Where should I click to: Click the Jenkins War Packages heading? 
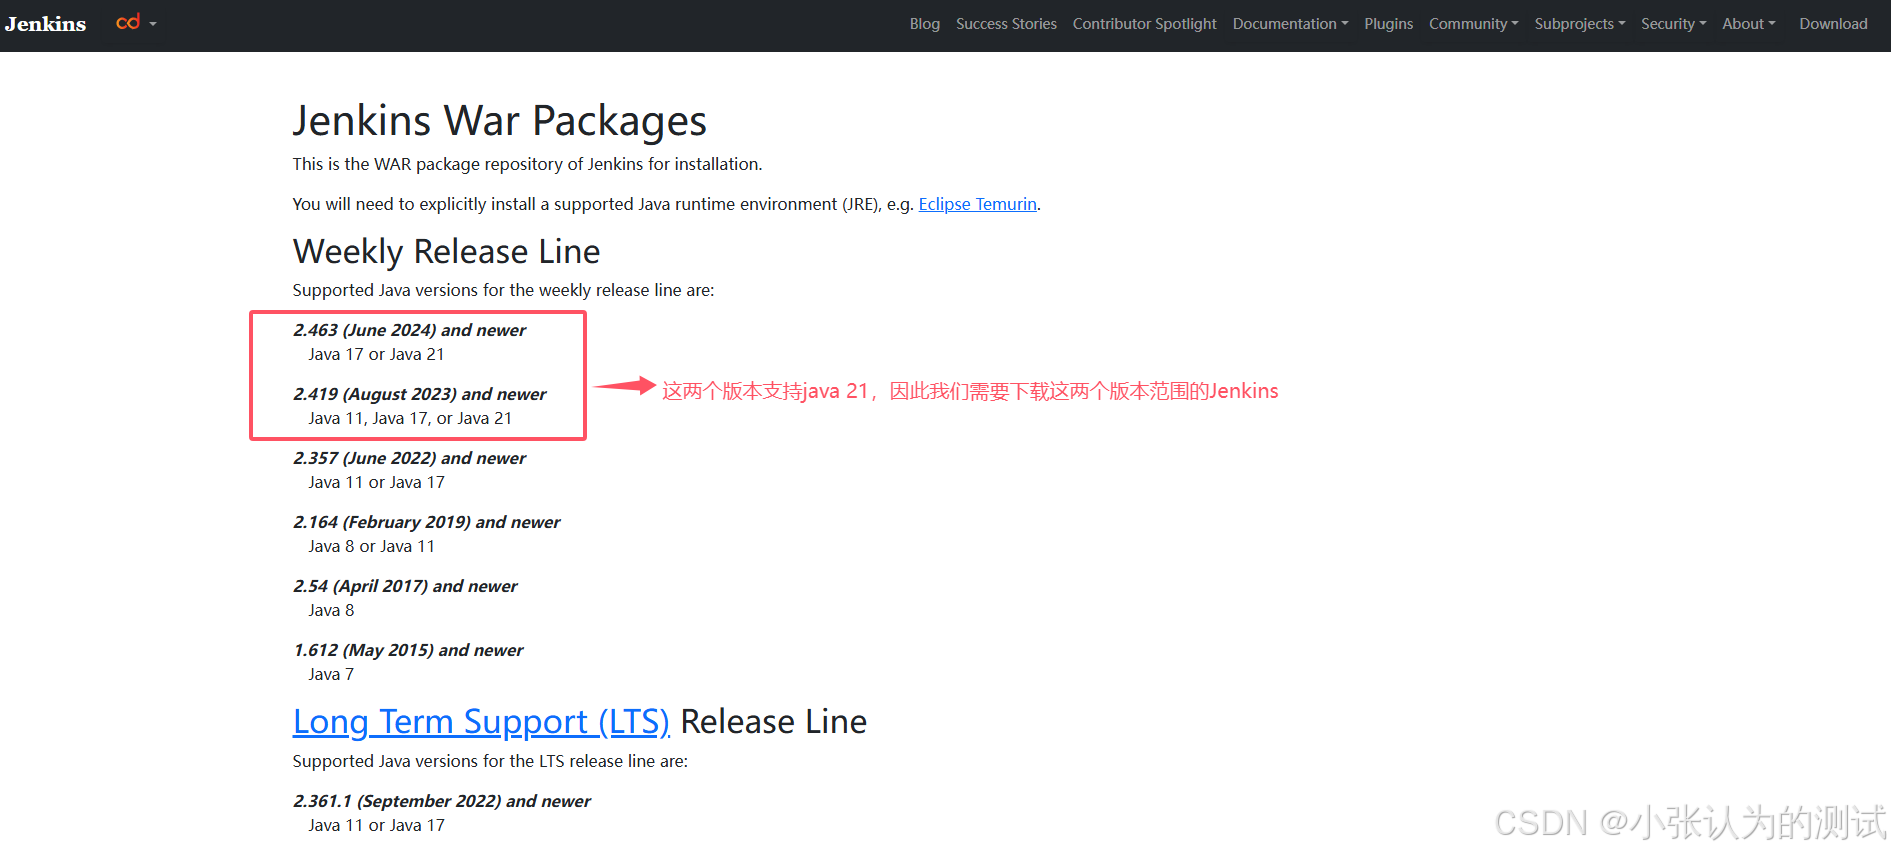pyautogui.click(x=499, y=121)
